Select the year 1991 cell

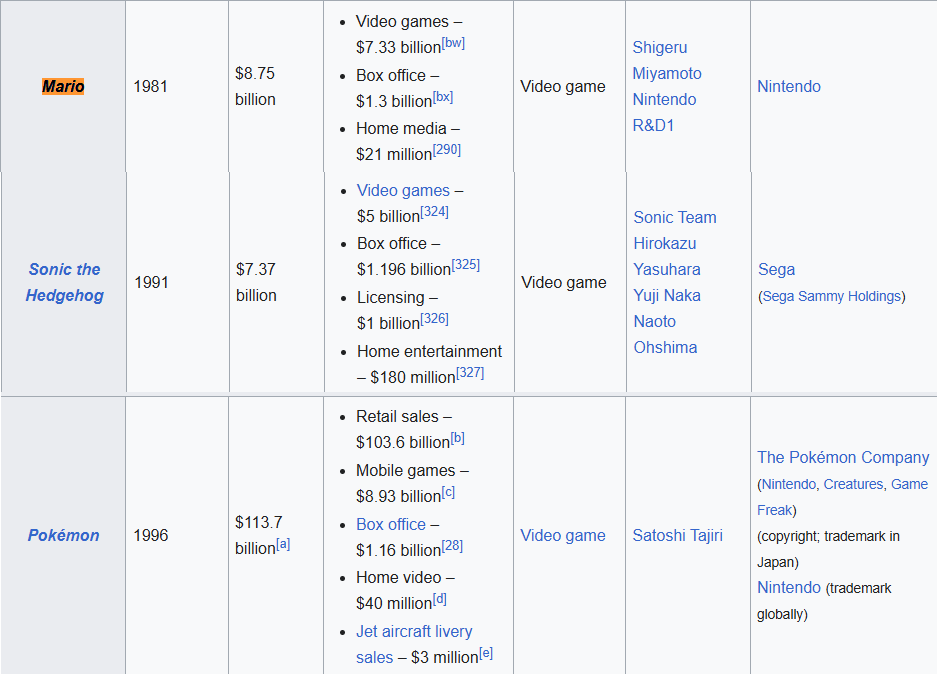click(177, 283)
